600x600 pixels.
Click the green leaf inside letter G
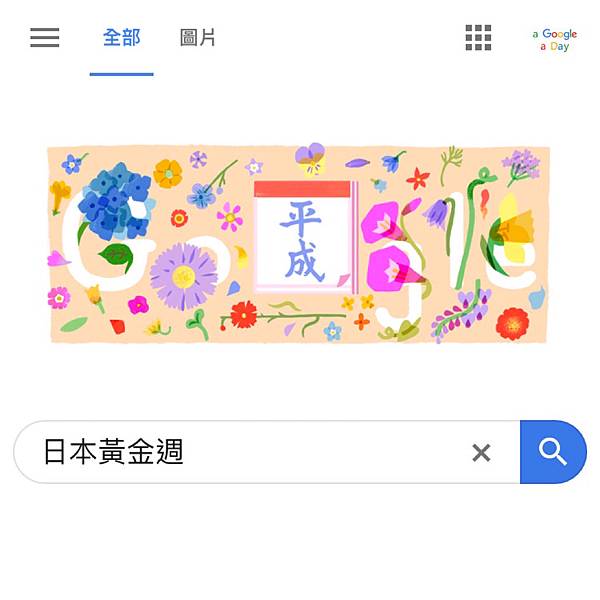click(x=116, y=256)
